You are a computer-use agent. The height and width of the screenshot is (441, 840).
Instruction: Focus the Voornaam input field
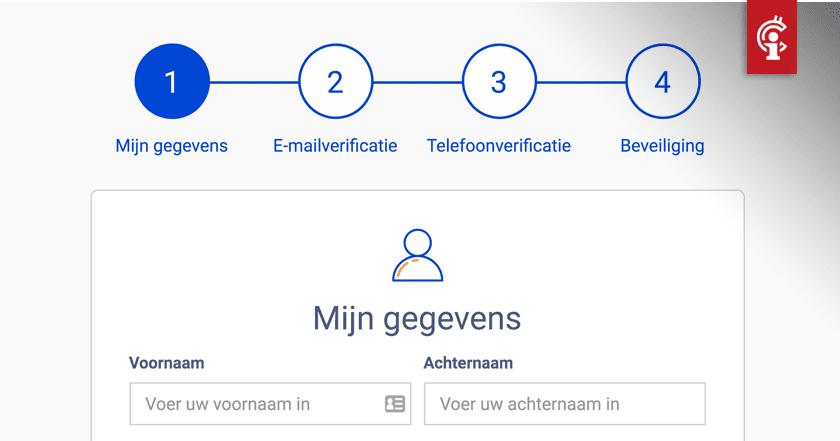coord(270,403)
